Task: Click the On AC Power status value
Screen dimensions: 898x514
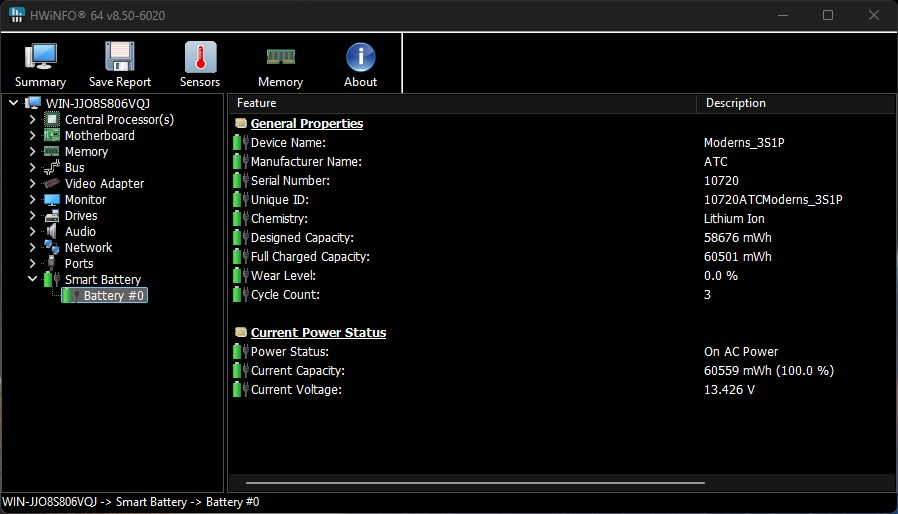Action: tap(741, 352)
